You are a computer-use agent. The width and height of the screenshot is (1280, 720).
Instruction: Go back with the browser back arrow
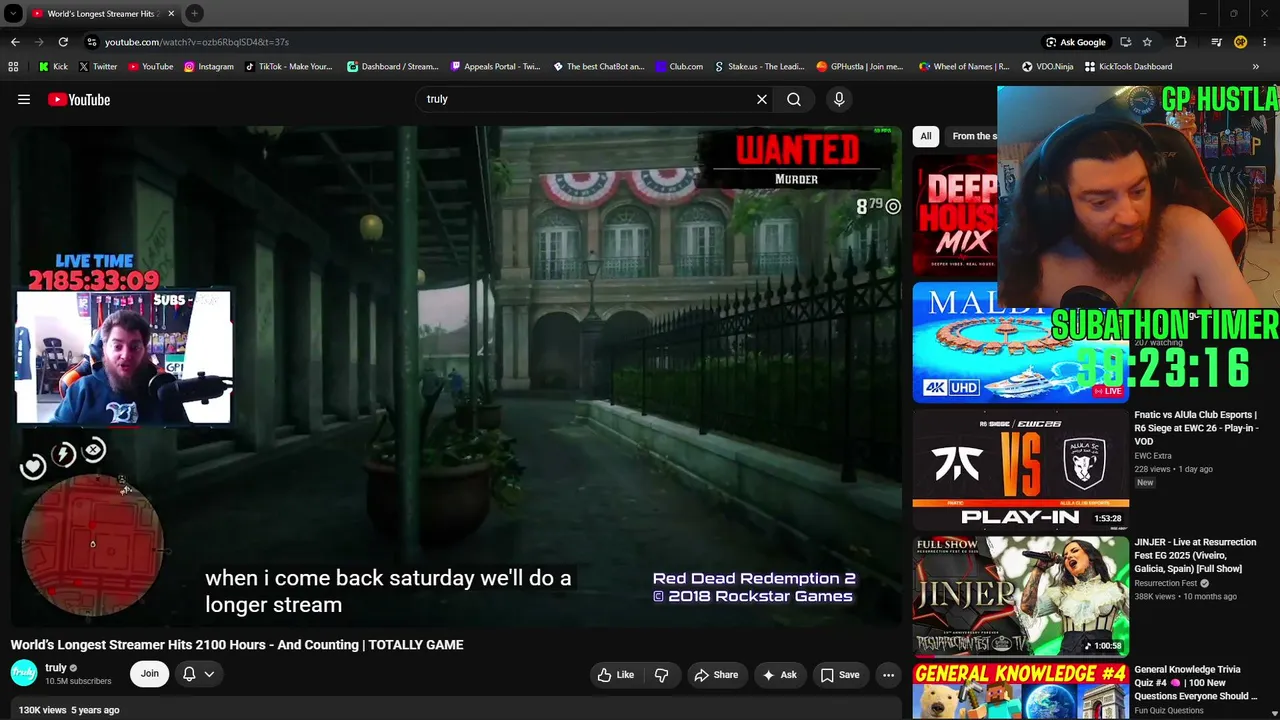(15, 42)
